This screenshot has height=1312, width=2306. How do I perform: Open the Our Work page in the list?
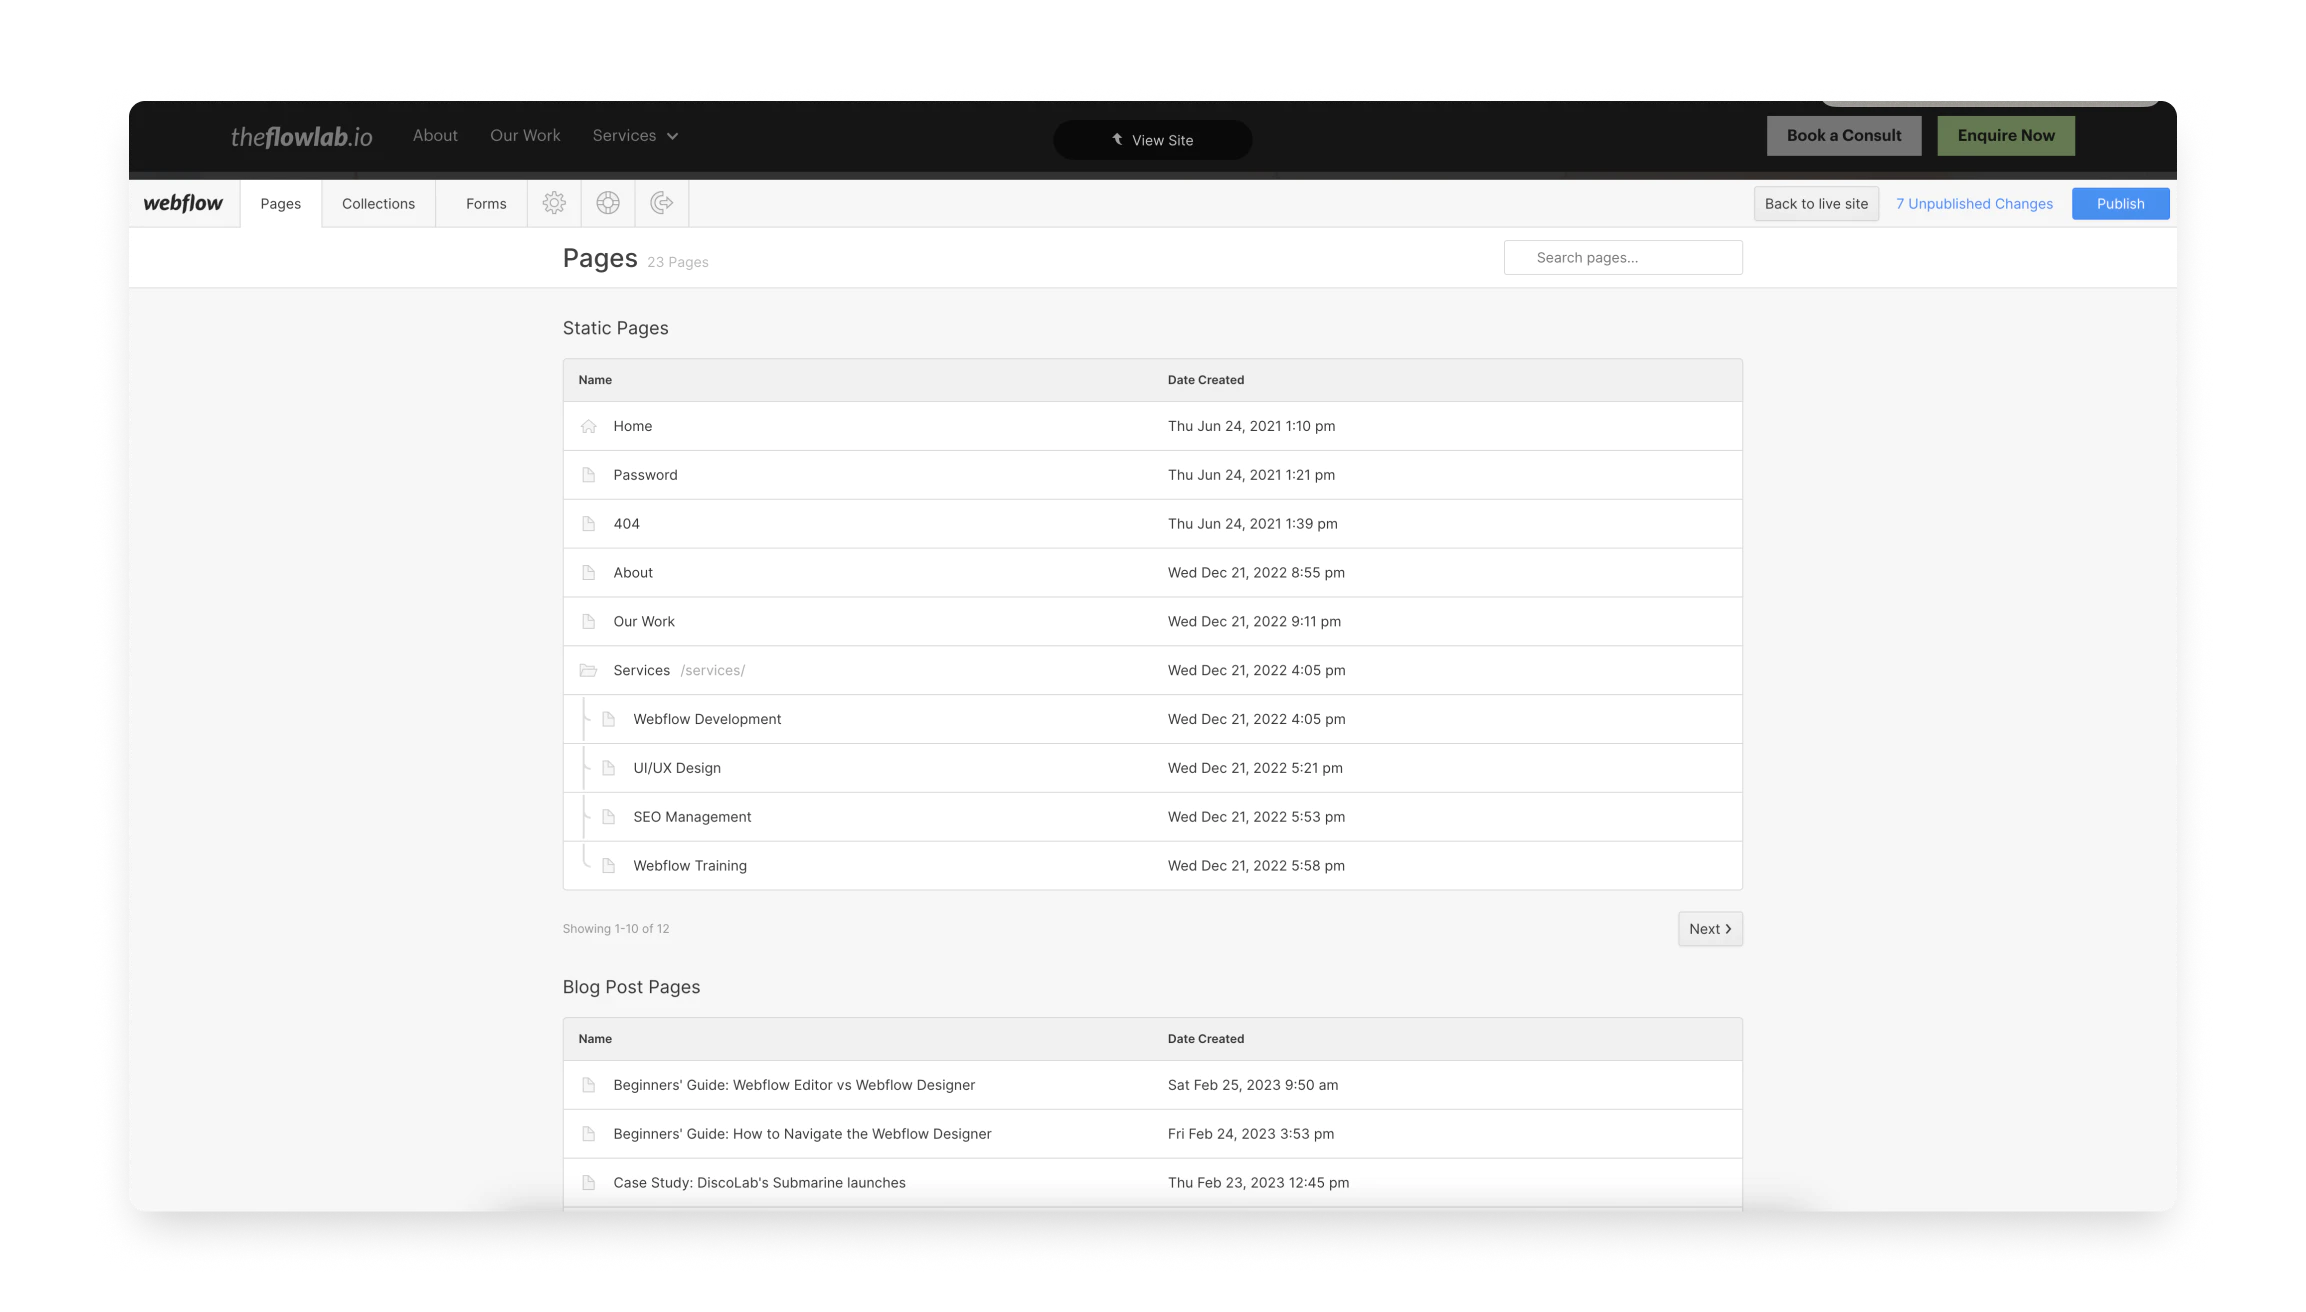tap(1152, 622)
